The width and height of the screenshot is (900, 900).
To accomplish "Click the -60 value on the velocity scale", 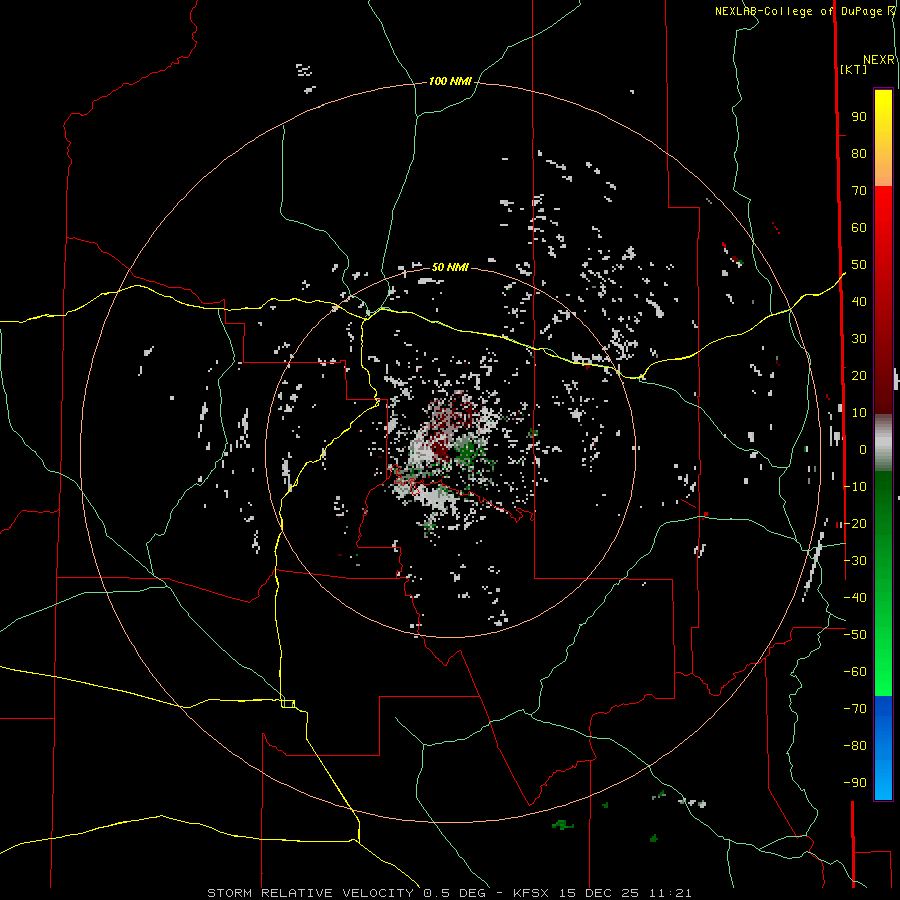I will 855,672.
